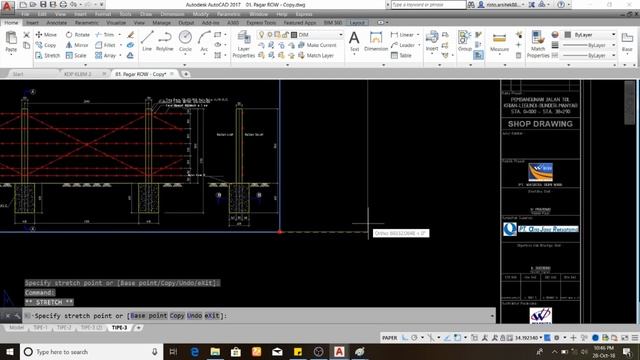Select the Line tool
This screenshot has height=360, width=640.
coord(147,41)
